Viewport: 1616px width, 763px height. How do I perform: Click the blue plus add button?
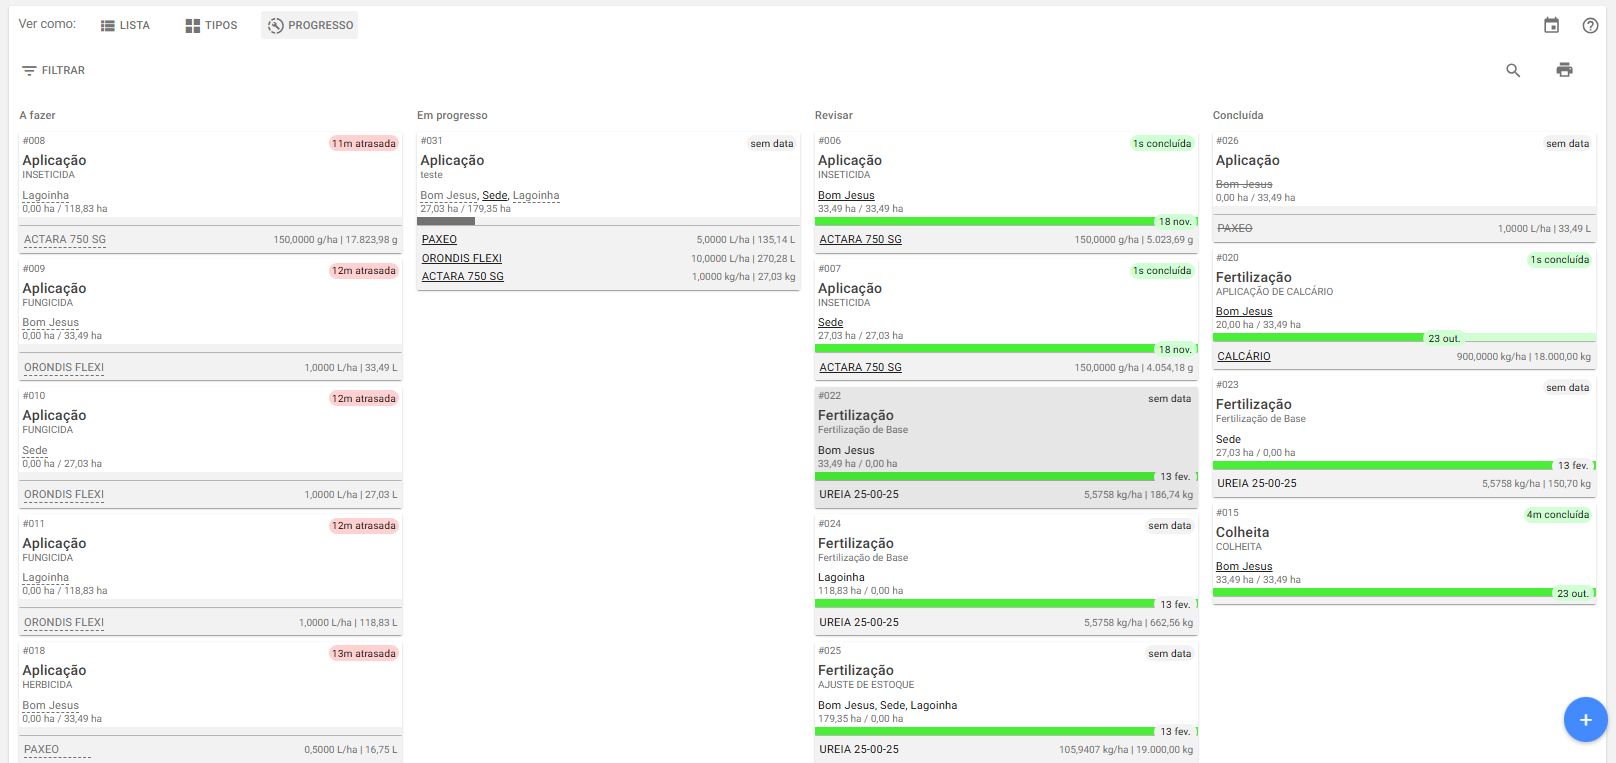pyautogui.click(x=1585, y=719)
